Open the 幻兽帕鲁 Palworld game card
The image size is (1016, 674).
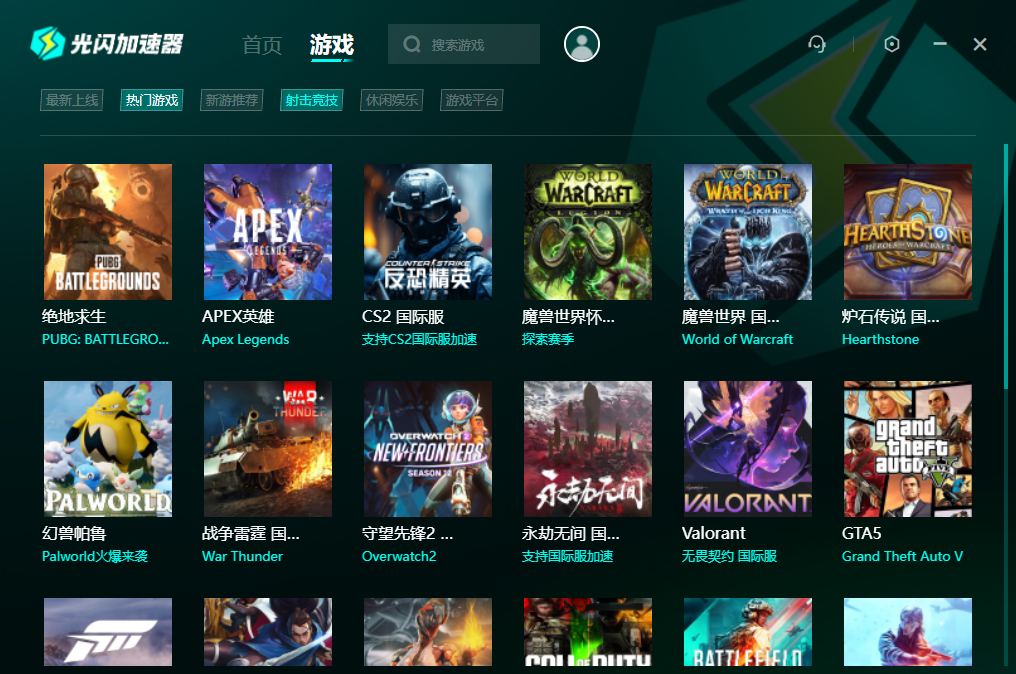click(107, 448)
